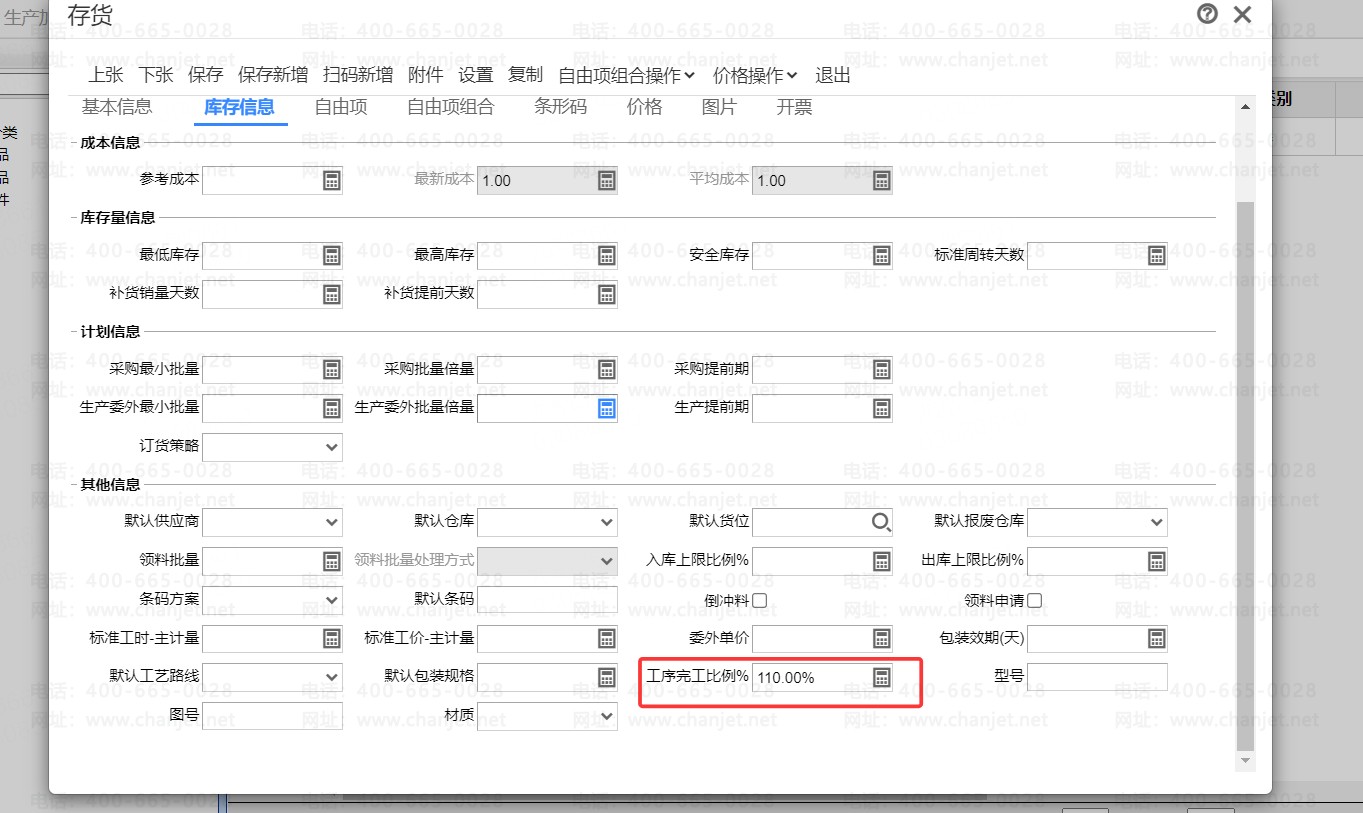
Task: Open the 默认供应商 dropdown list
Action: tap(331, 522)
